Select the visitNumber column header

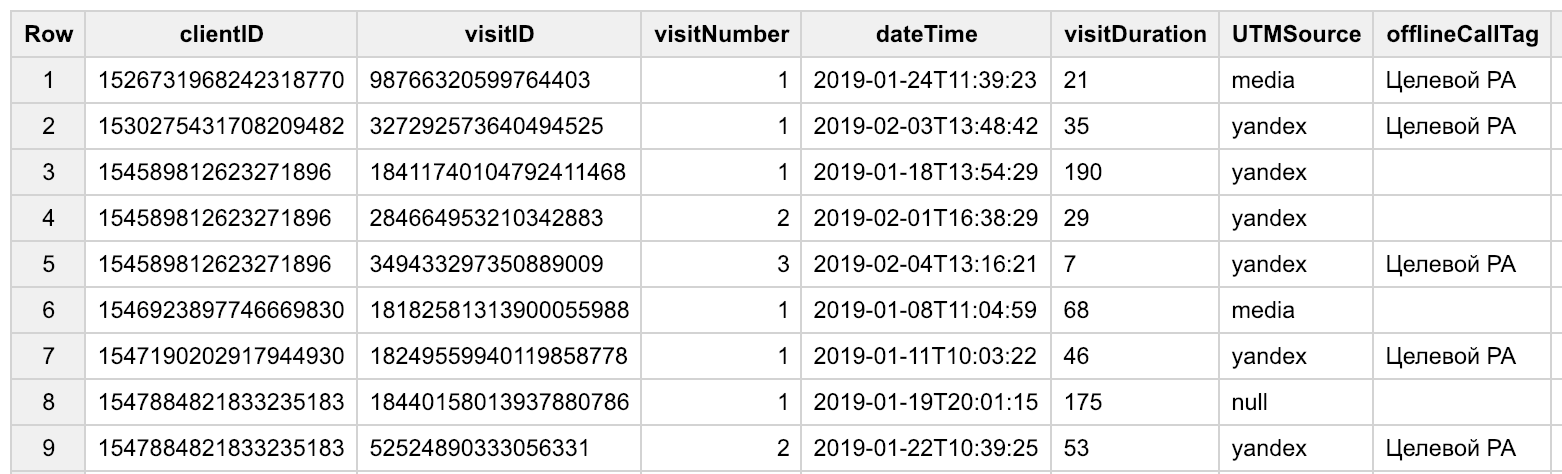point(721,34)
